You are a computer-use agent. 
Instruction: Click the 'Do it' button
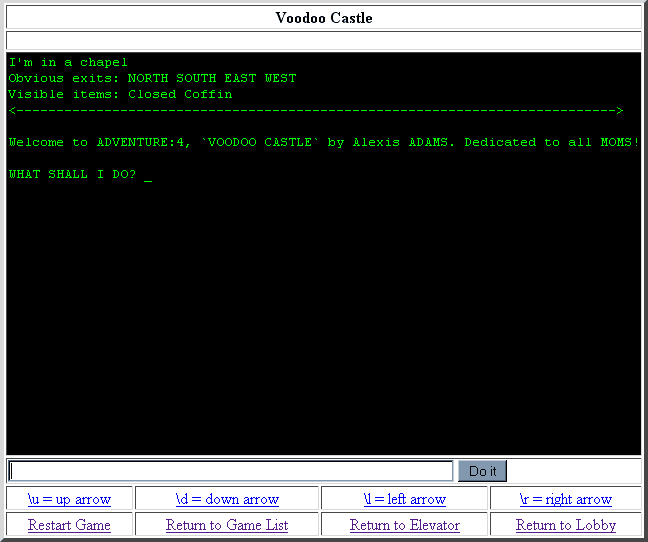click(x=482, y=471)
